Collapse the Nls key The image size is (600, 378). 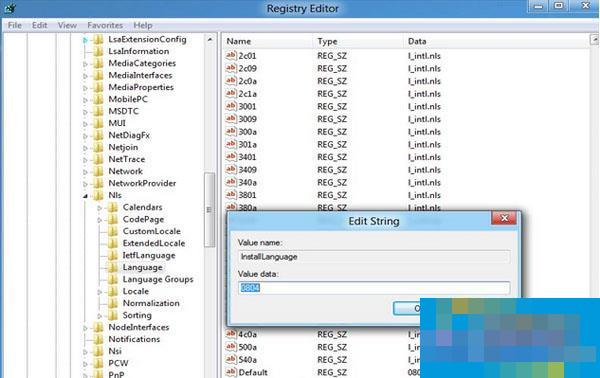85,196
